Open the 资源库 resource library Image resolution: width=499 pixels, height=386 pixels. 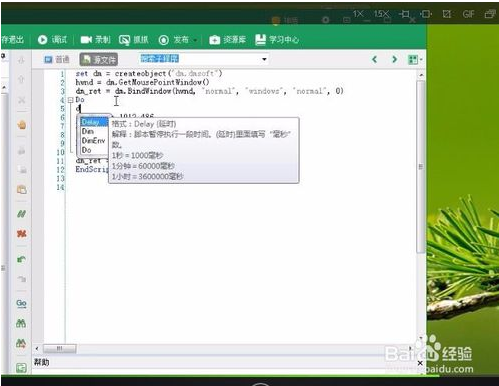coord(227,40)
